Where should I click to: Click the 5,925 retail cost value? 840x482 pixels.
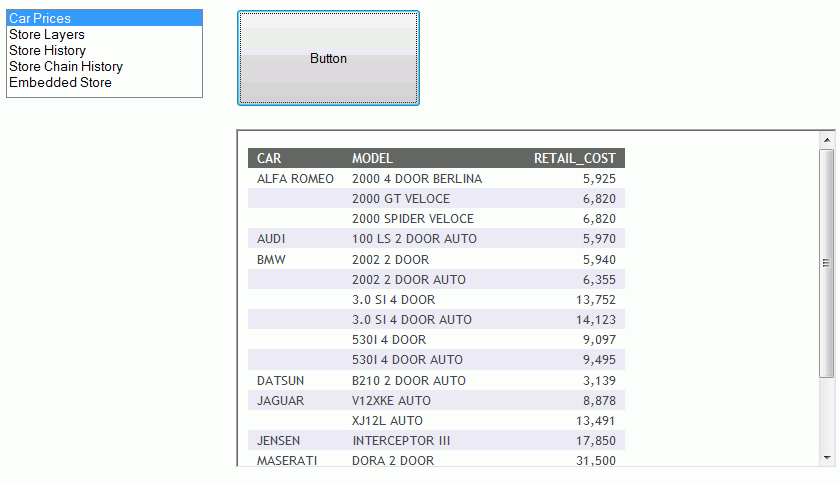(x=599, y=179)
